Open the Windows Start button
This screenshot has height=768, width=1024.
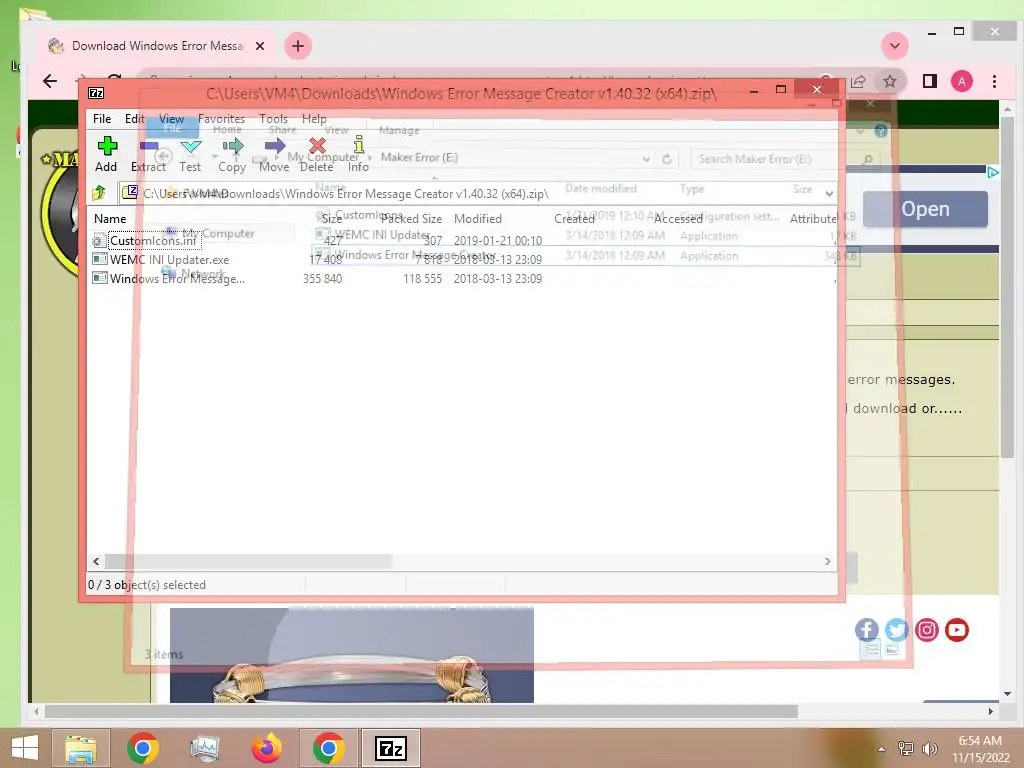pos(24,748)
